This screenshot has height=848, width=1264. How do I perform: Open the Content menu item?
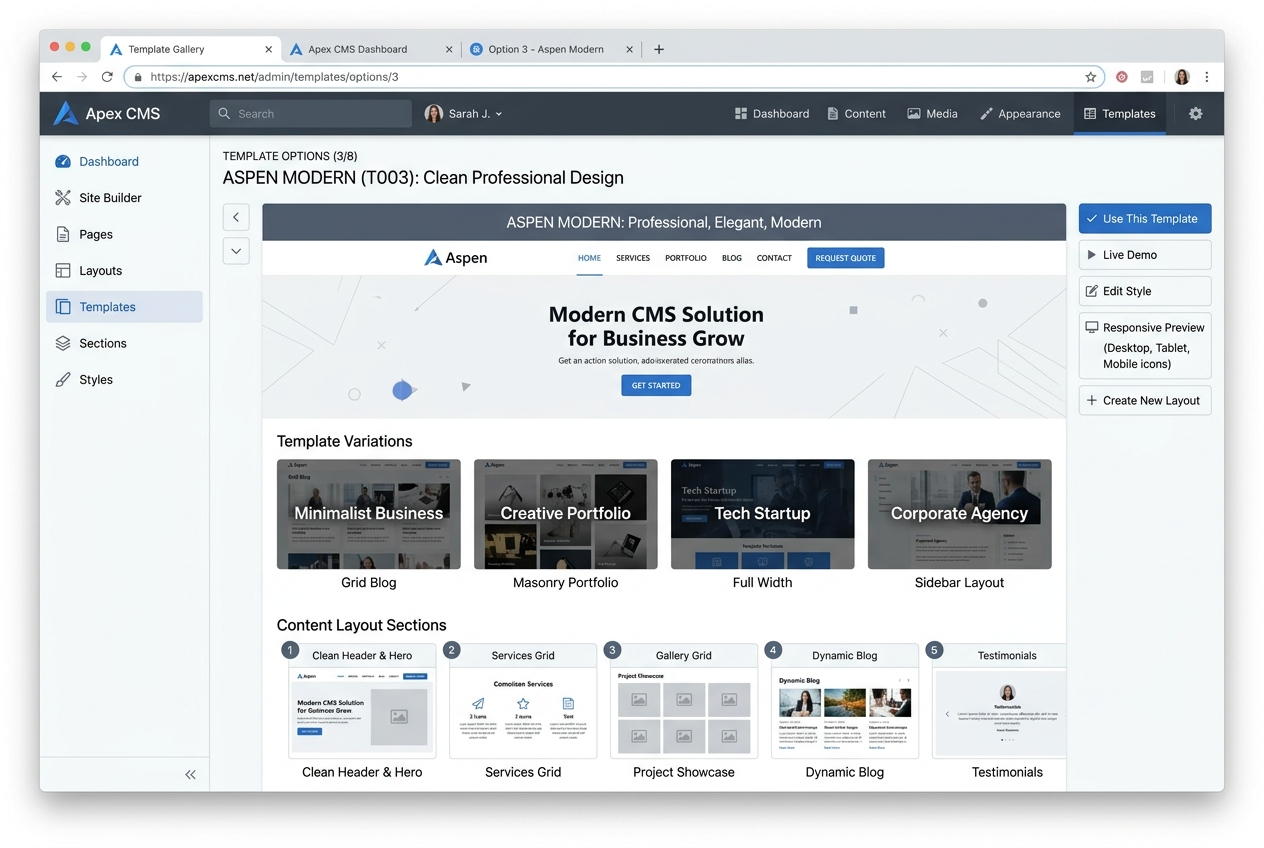[857, 114]
